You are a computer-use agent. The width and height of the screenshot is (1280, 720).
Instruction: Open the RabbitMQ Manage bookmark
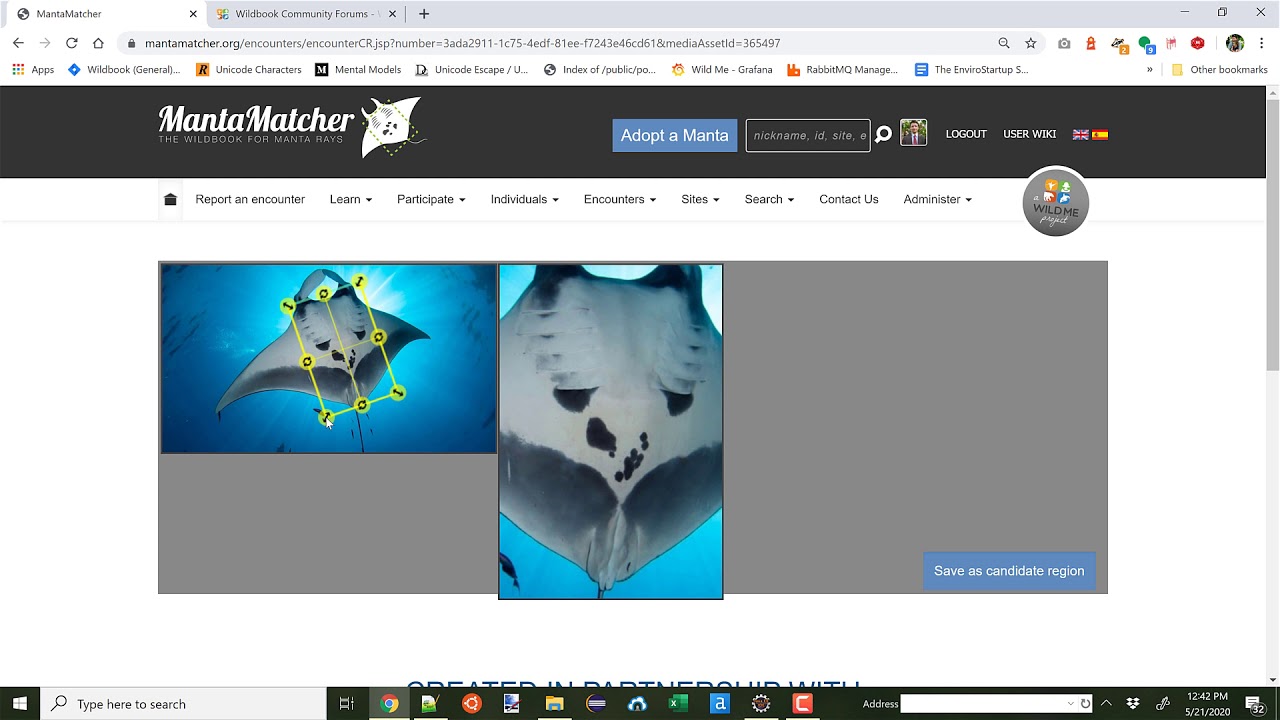(843, 70)
